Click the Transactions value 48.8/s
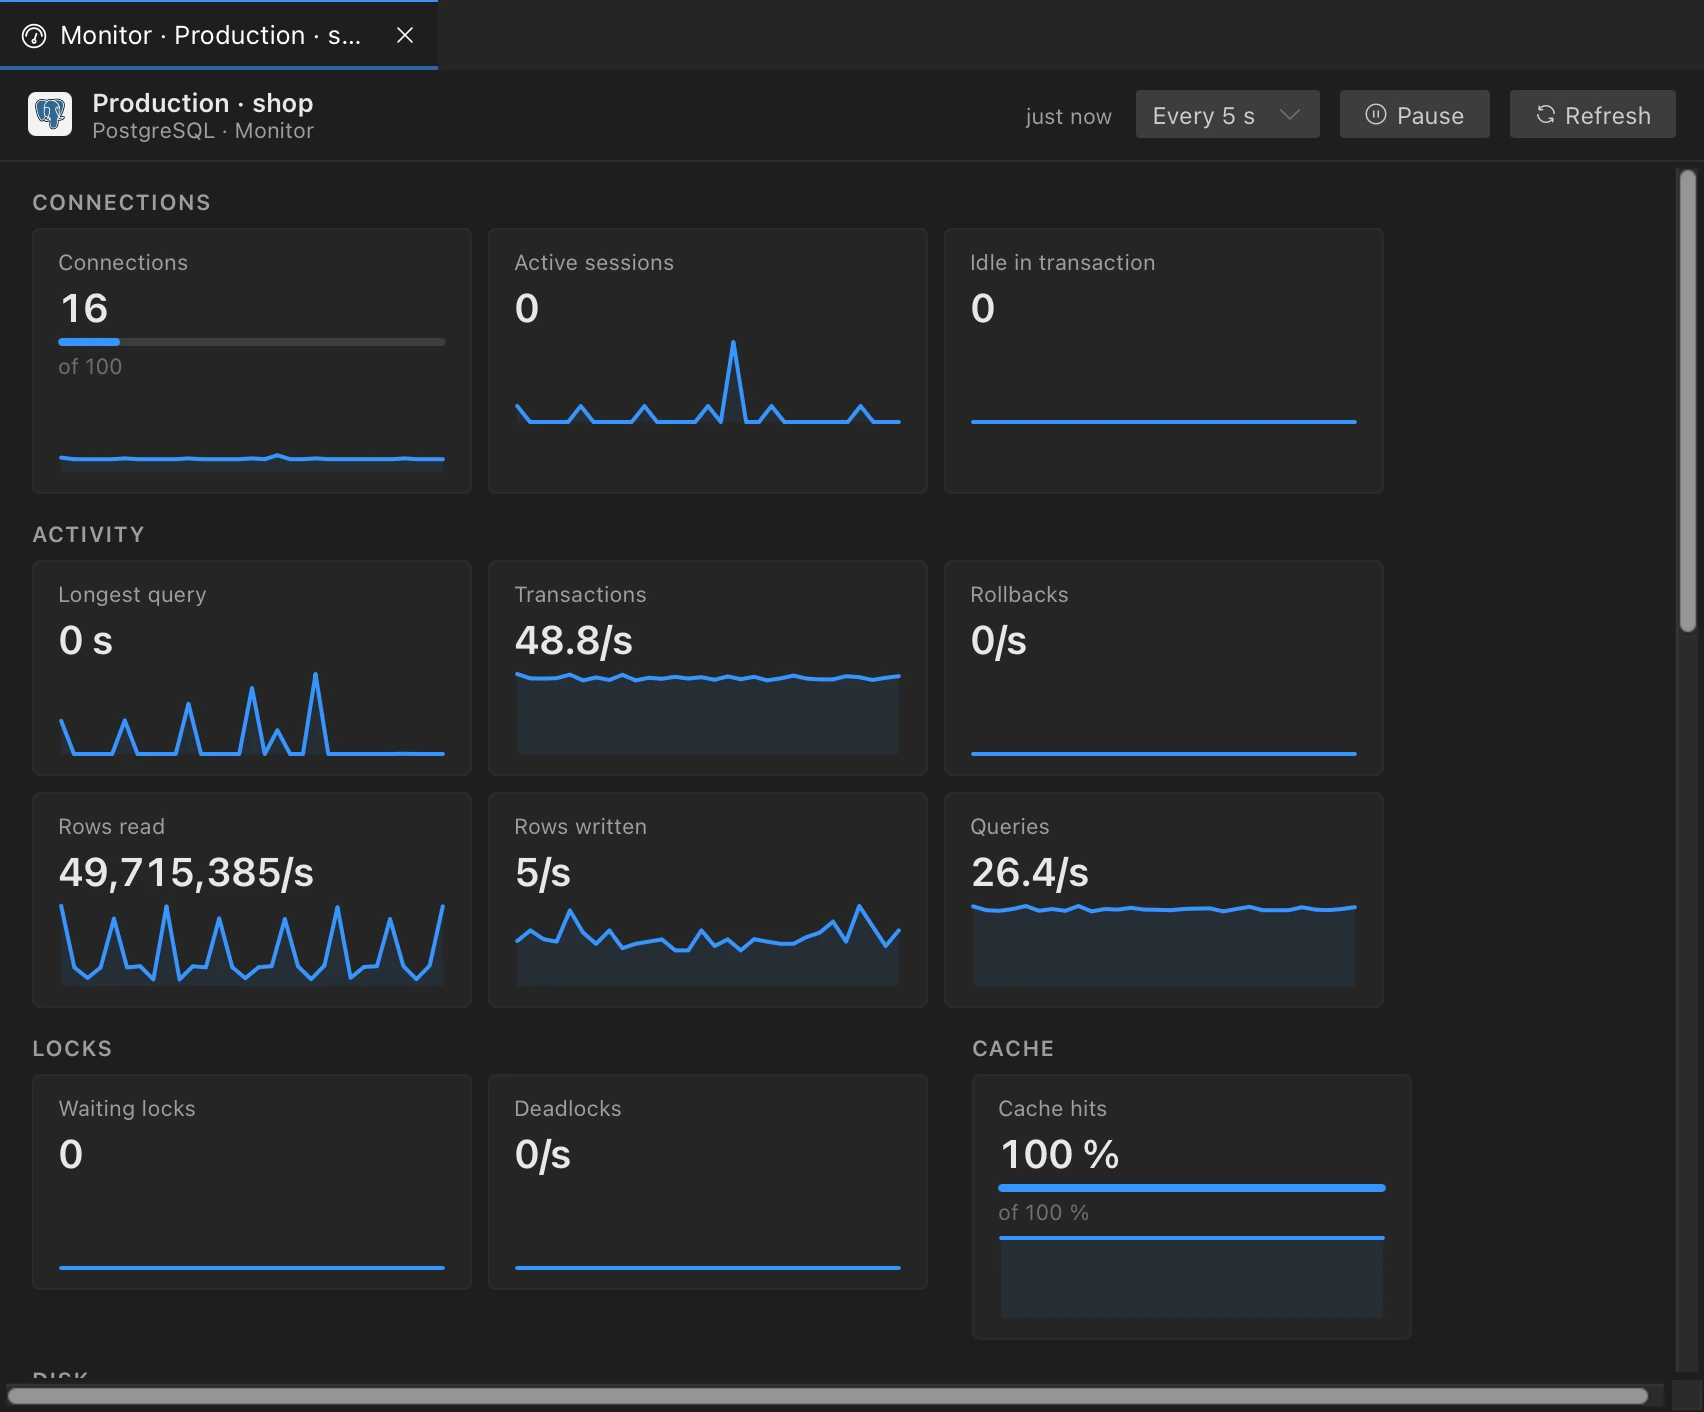 [574, 640]
